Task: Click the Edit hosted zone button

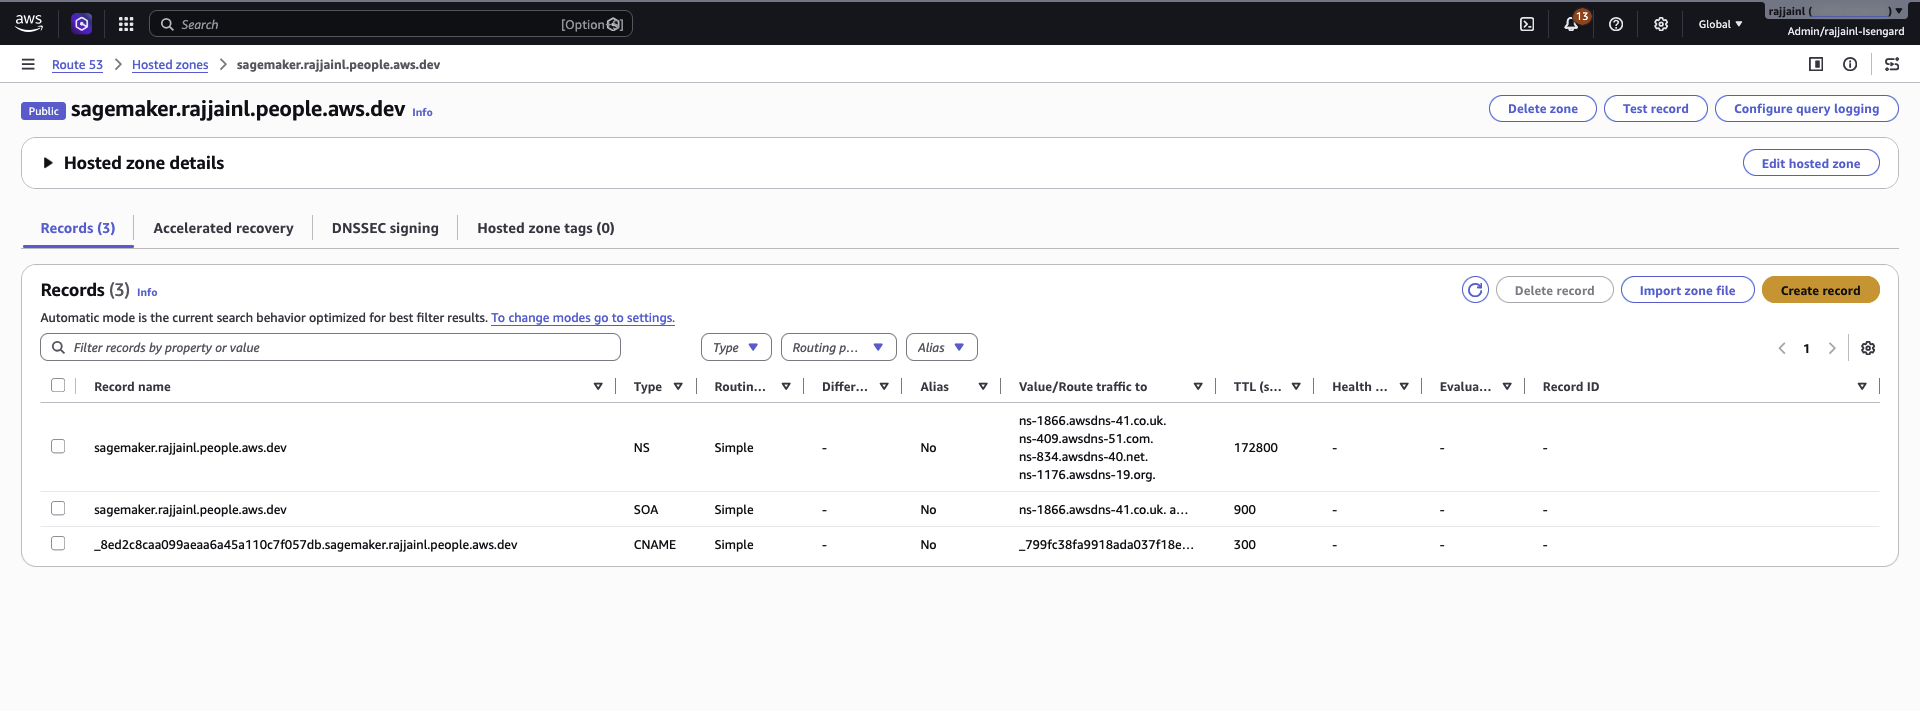Action: [x=1811, y=163]
